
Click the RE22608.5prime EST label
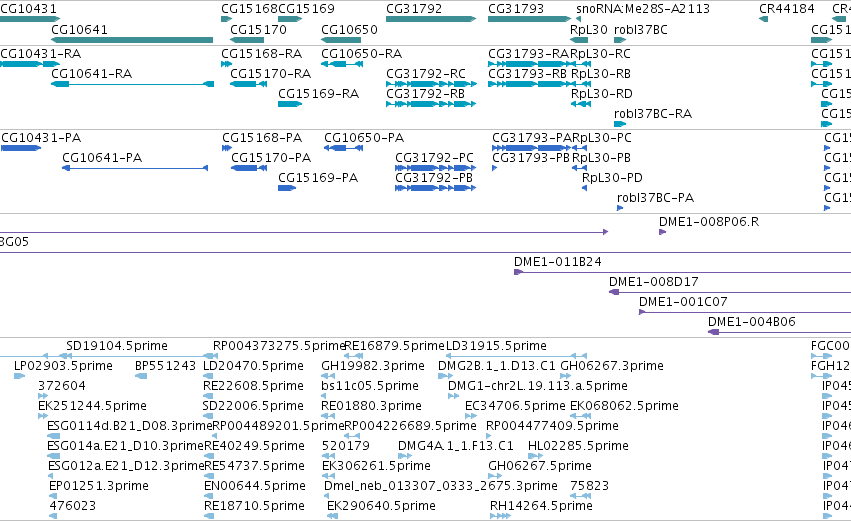click(253, 385)
